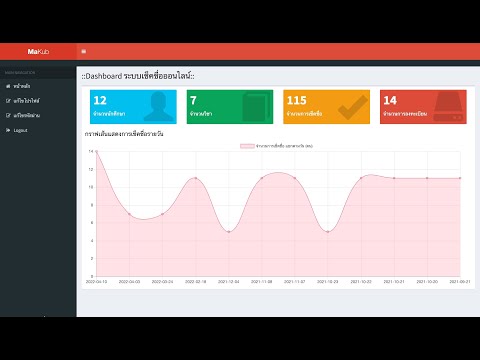The width and height of the screenshot is (480, 360).
Task: Click the book icon on green card
Action: pyautogui.click(x=255, y=107)
